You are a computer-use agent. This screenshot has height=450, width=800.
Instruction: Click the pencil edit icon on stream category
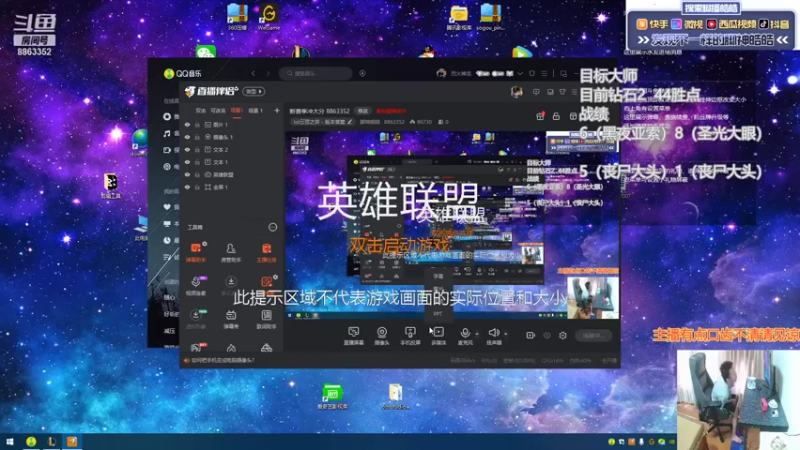coord(350,122)
